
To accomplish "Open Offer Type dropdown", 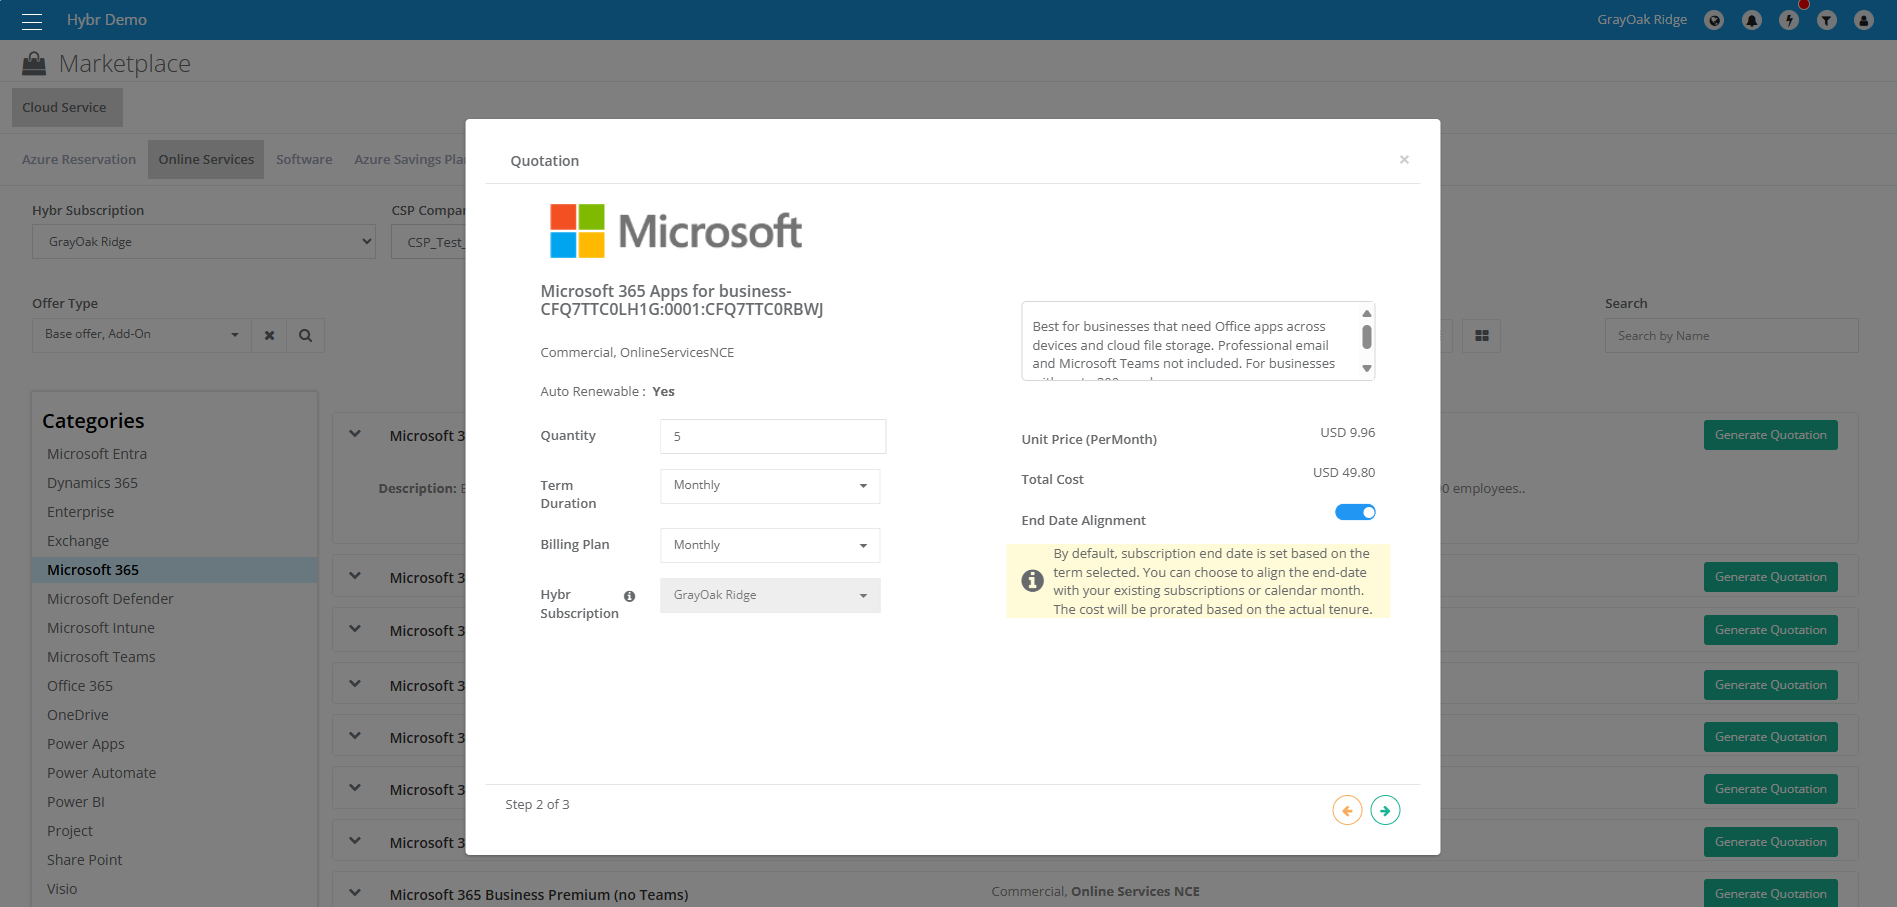I will 141,335.
